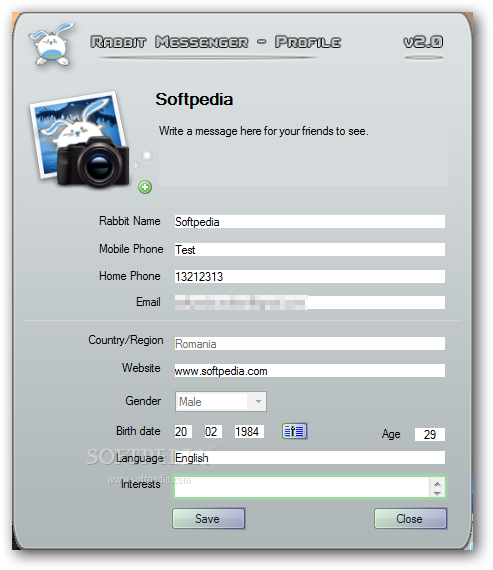Focus the Home Phone field
Viewport: 493px width, 570px height.
(310, 277)
